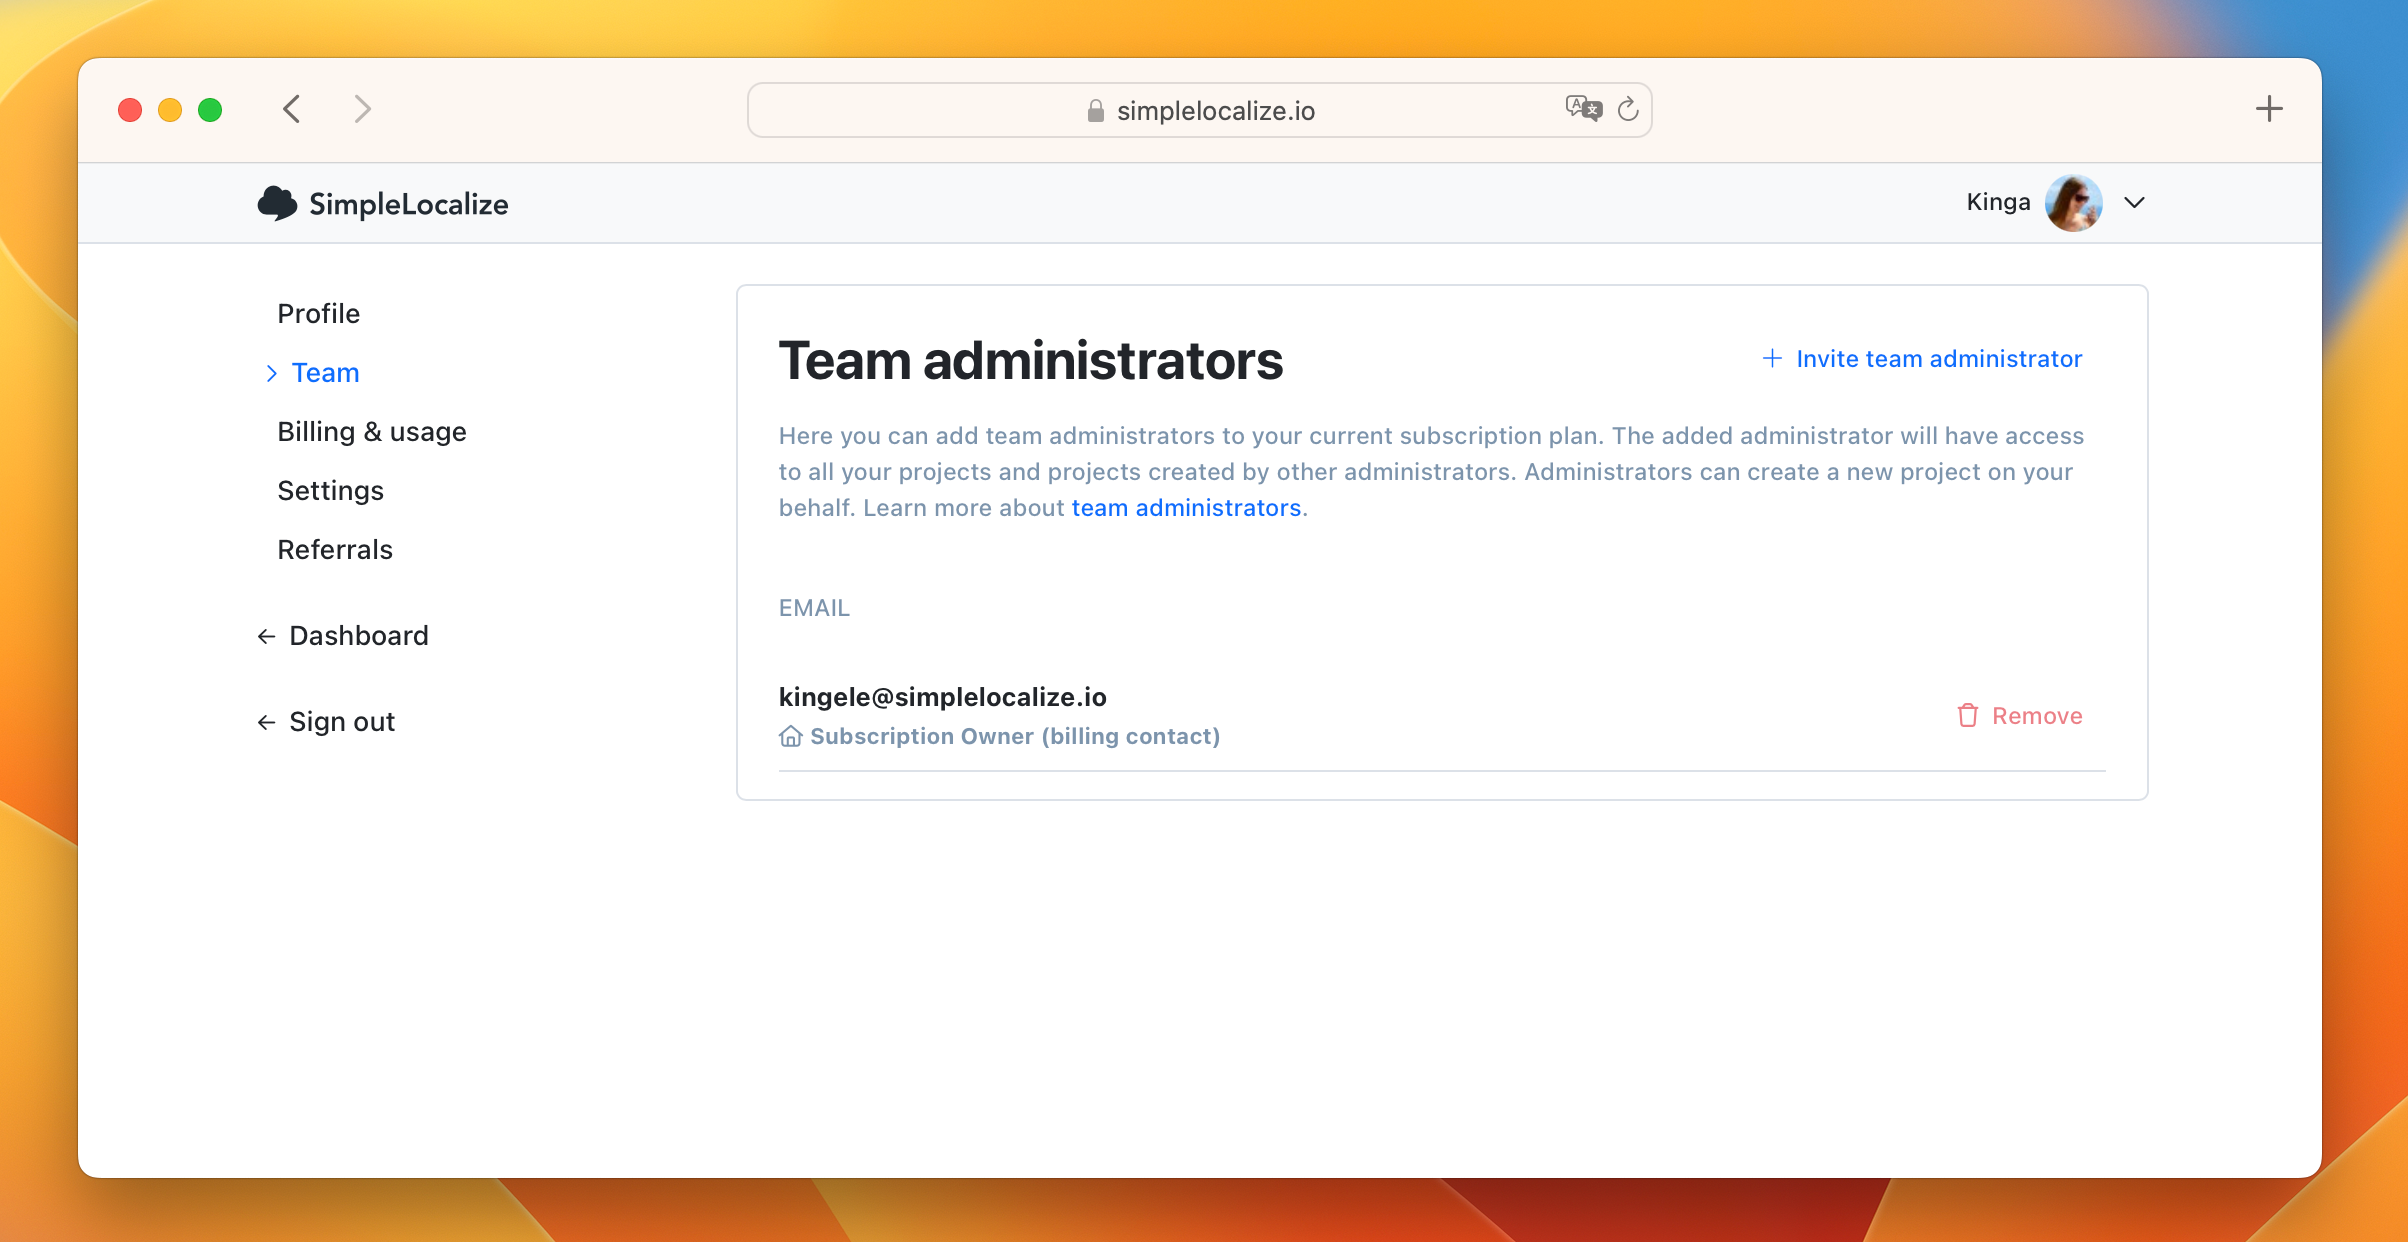Click the Kinga profile avatar image
The image size is (2408, 1242).
[x=2075, y=203]
